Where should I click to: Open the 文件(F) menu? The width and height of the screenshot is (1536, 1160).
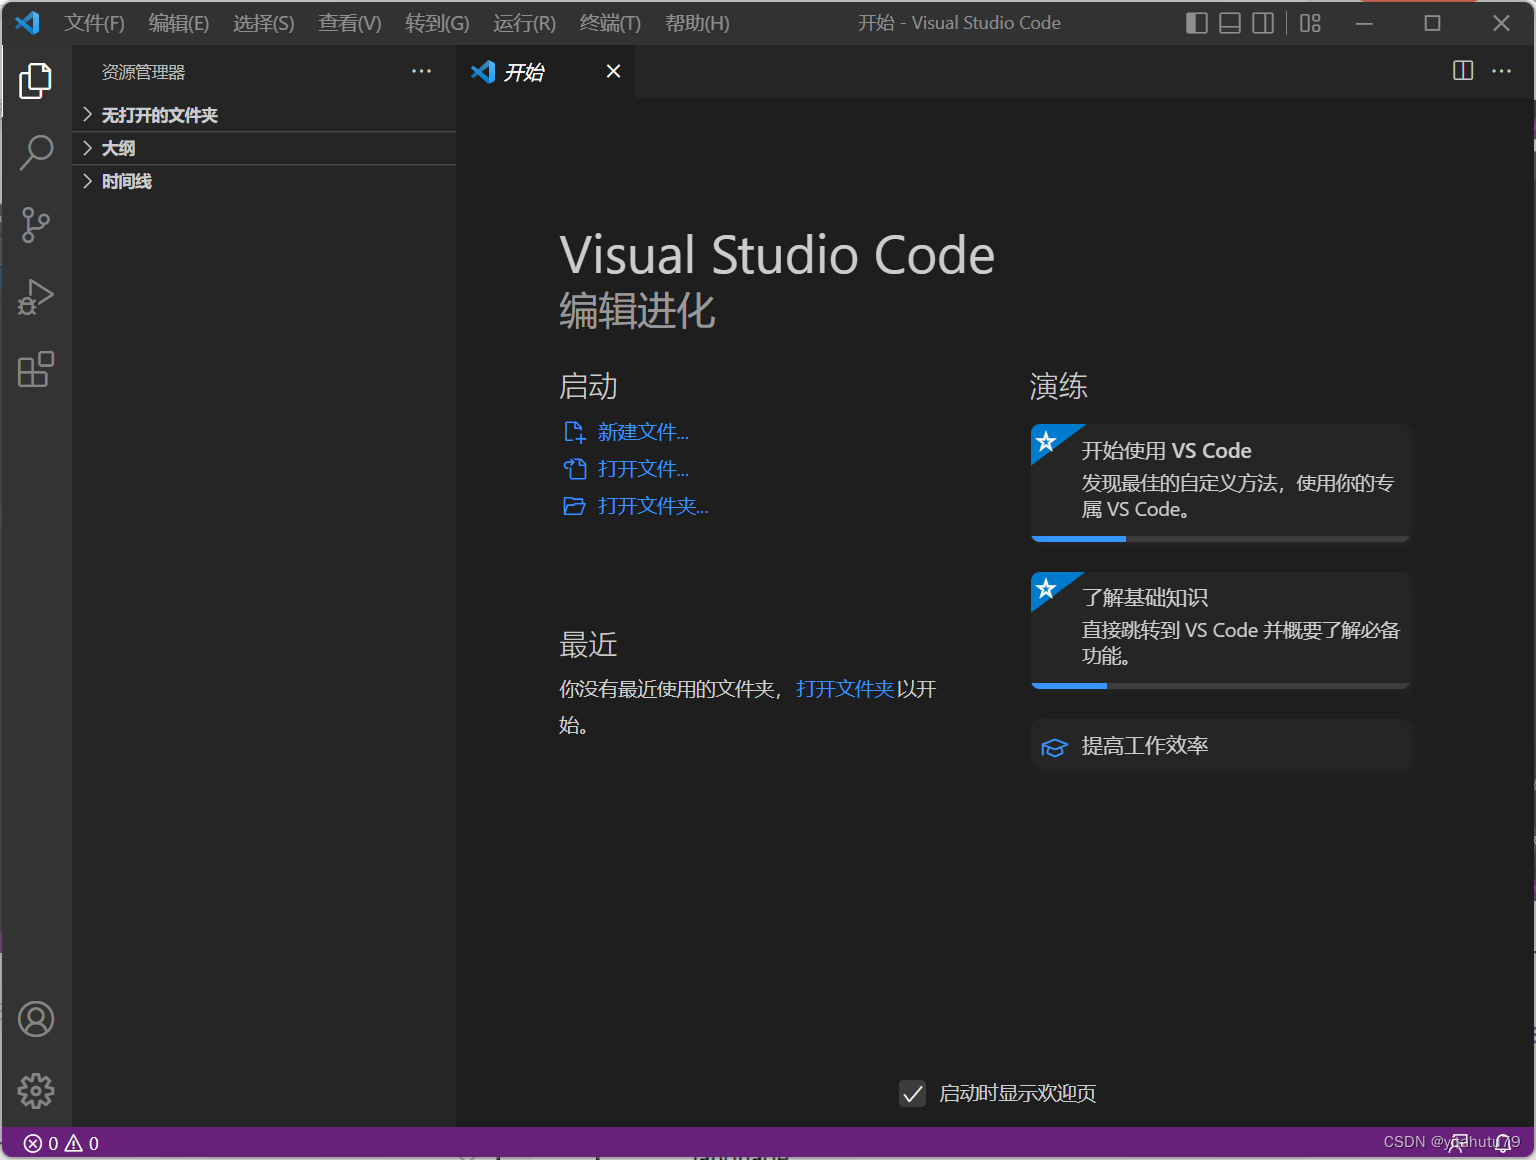click(x=94, y=23)
